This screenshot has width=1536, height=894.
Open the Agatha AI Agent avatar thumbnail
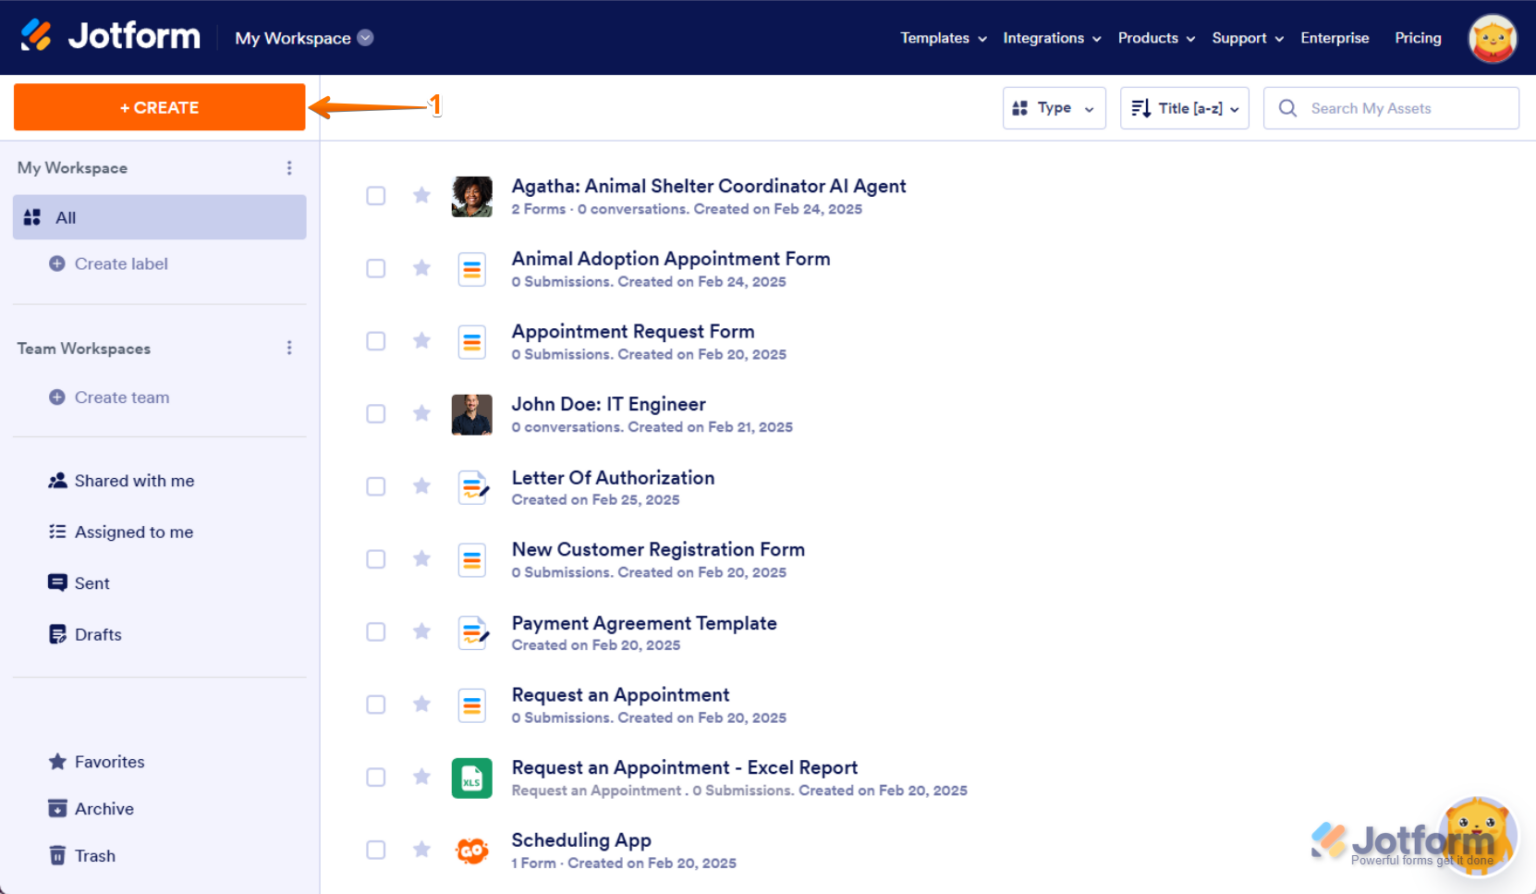point(472,196)
